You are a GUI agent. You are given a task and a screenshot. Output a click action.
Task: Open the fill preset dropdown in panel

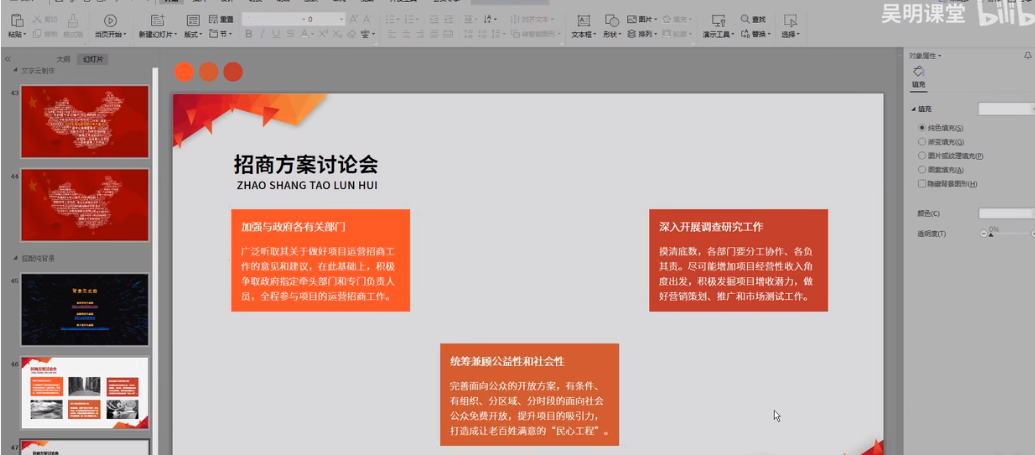(x=1006, y=109)
